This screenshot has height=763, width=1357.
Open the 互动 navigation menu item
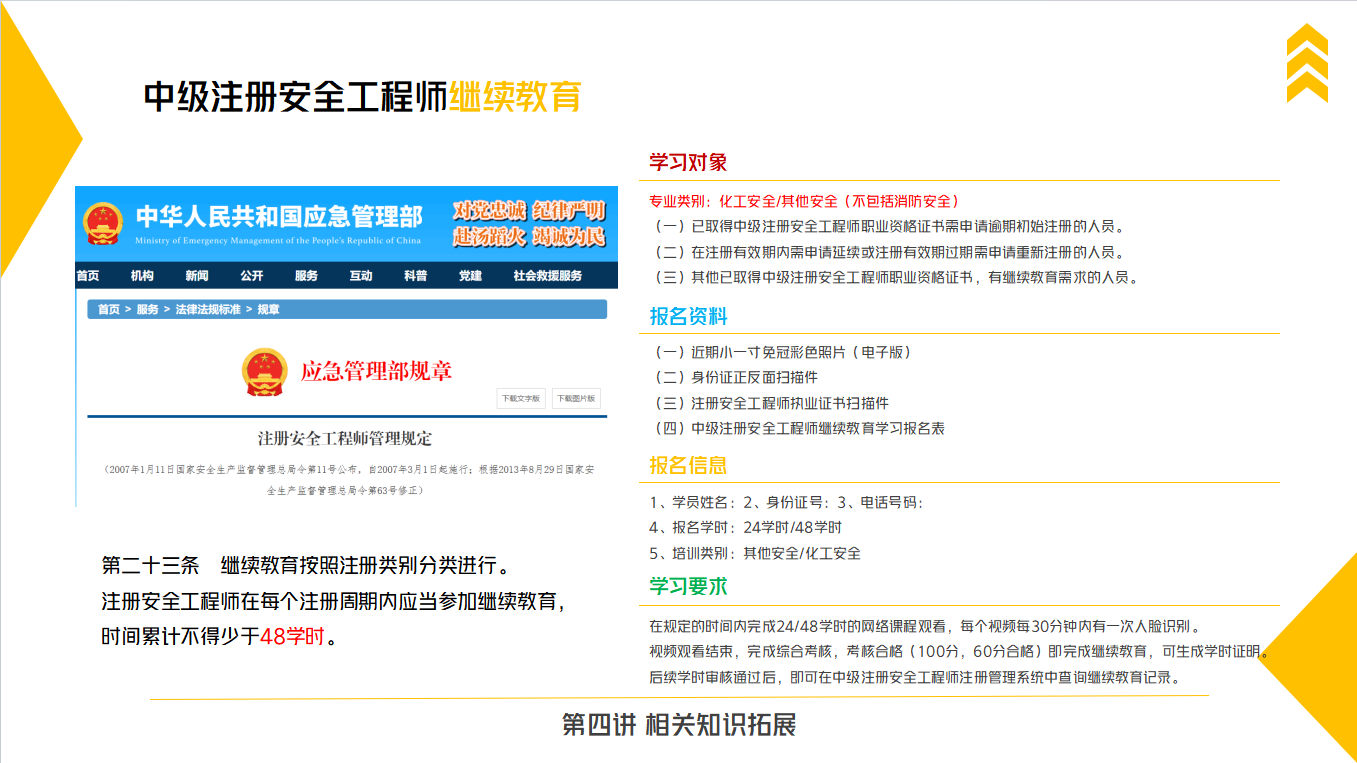click(x=361, y=276)
